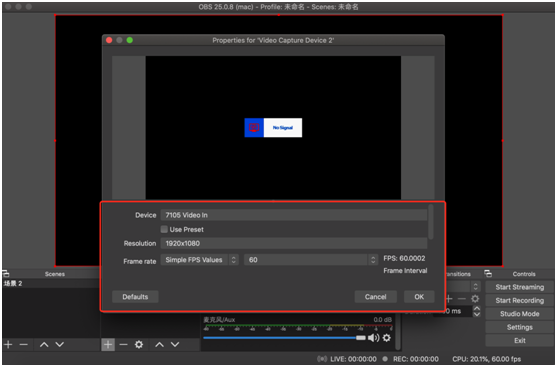Open the Resolution dropdown 1920x1080
This screenshot has height=367, width=557.
[x=294, y=243]
